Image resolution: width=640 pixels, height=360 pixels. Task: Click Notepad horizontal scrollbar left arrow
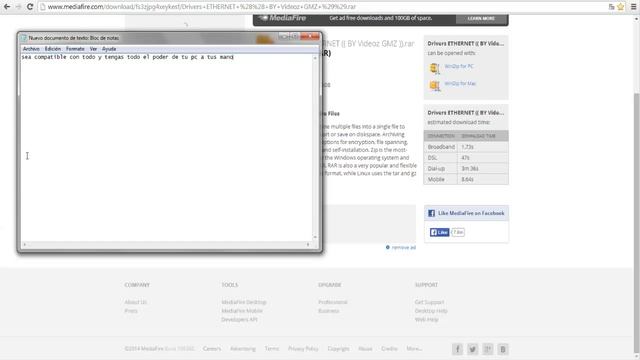click(x=24, y=244)
